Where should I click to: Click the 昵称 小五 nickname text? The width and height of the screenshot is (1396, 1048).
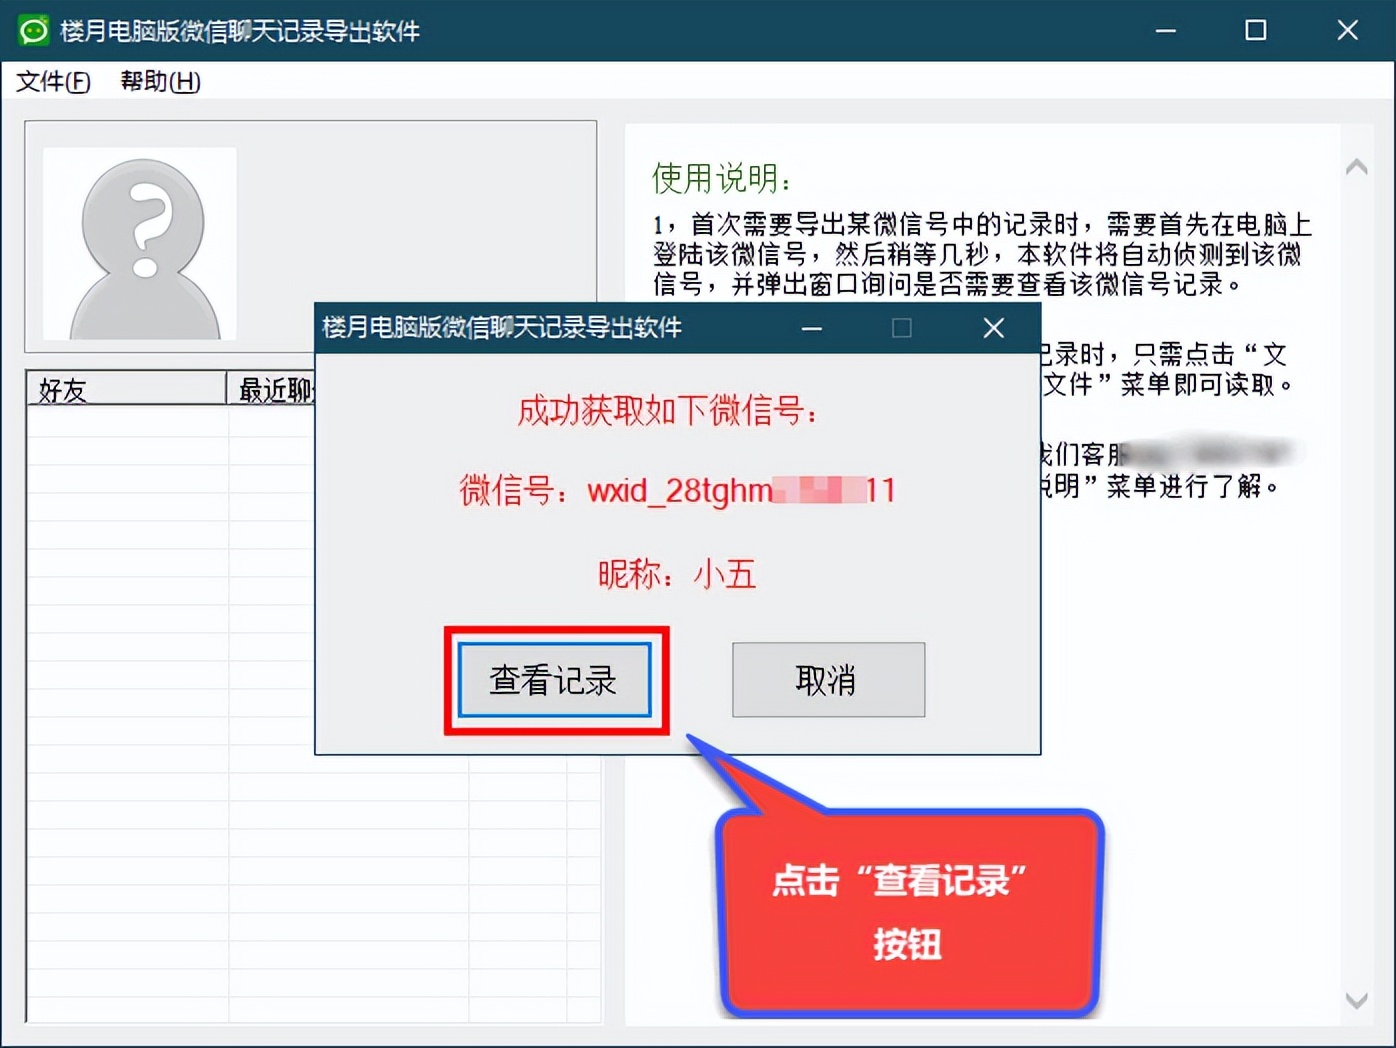[676, 575]
